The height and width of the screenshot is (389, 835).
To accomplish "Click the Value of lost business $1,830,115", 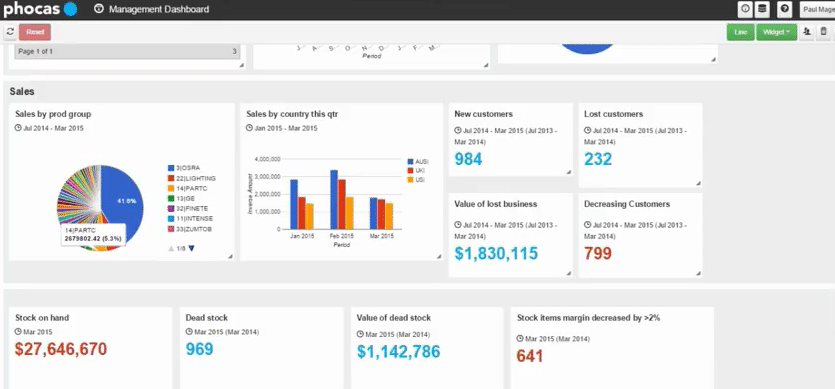I will (496, 253).
